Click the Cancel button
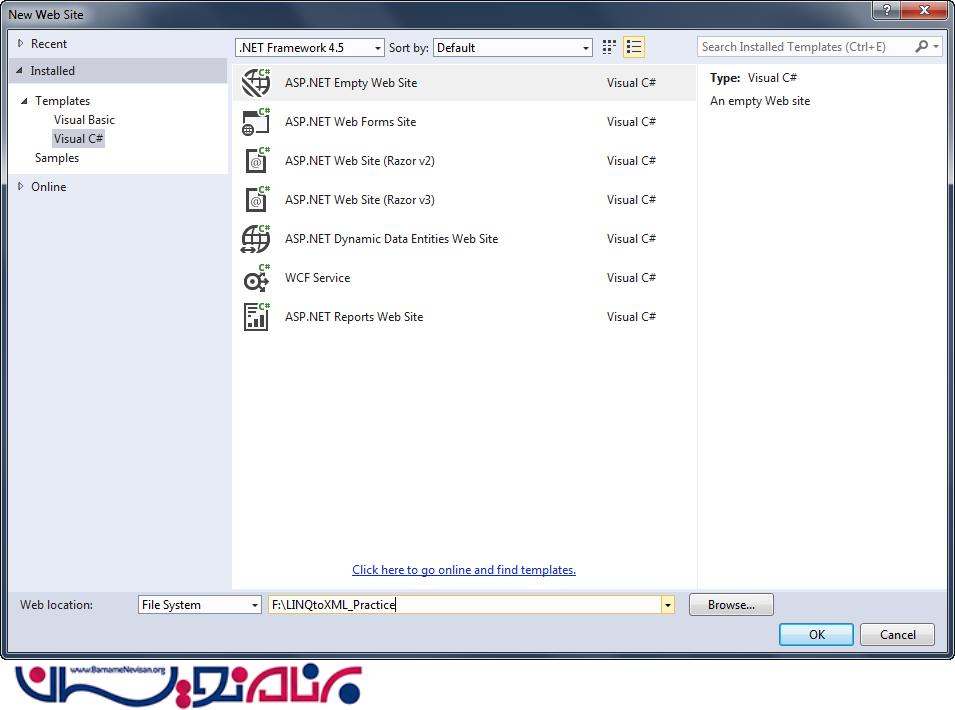Screen dimensions: 955x710 pyautogui.click(x=897, y=634)
